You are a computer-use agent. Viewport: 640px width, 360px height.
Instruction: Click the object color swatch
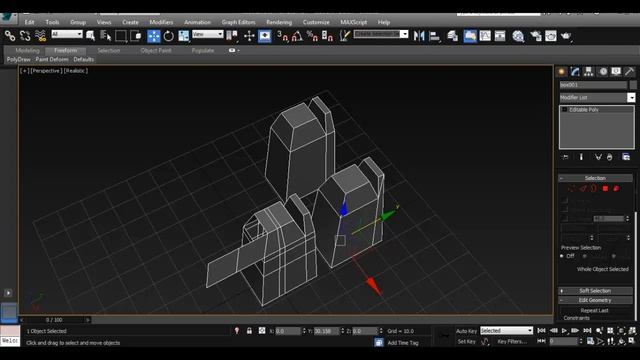click(x=633, y=85)
